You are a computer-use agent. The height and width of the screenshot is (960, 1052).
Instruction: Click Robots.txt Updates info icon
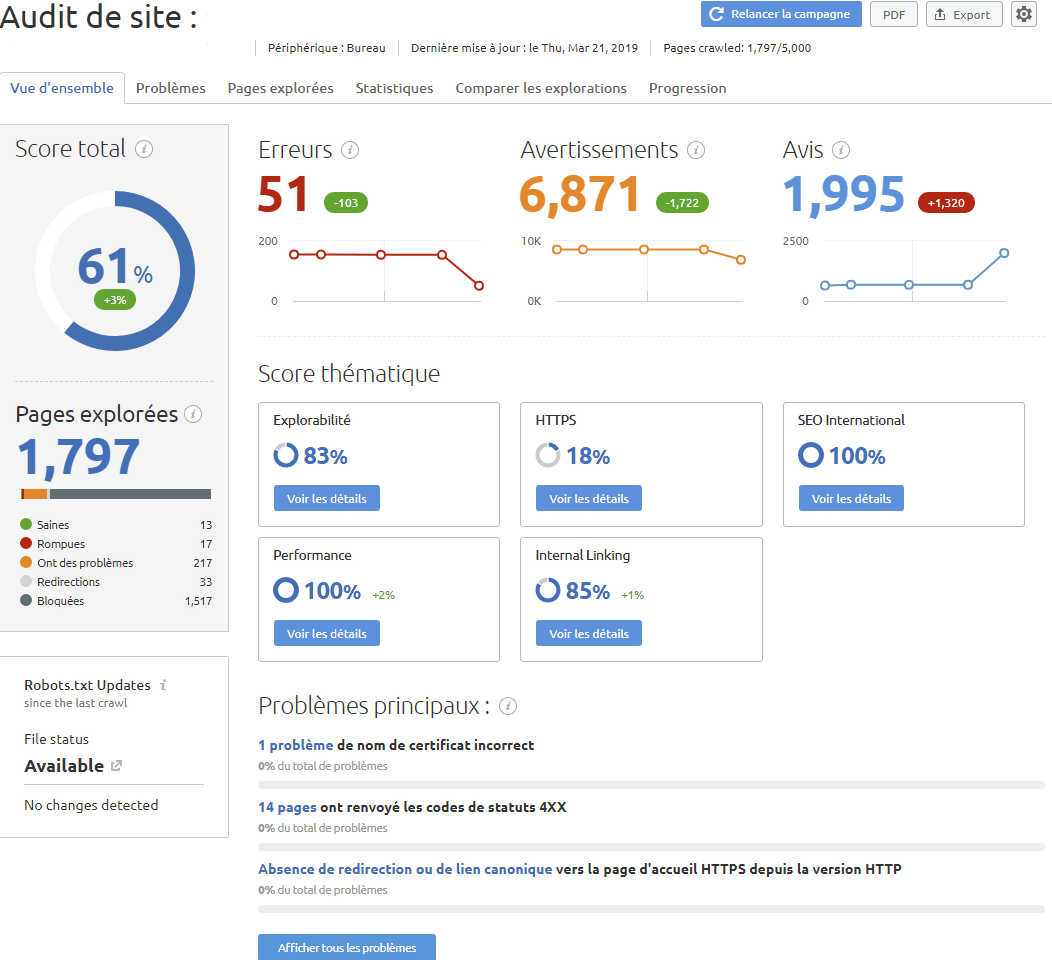tap(163, 685)
